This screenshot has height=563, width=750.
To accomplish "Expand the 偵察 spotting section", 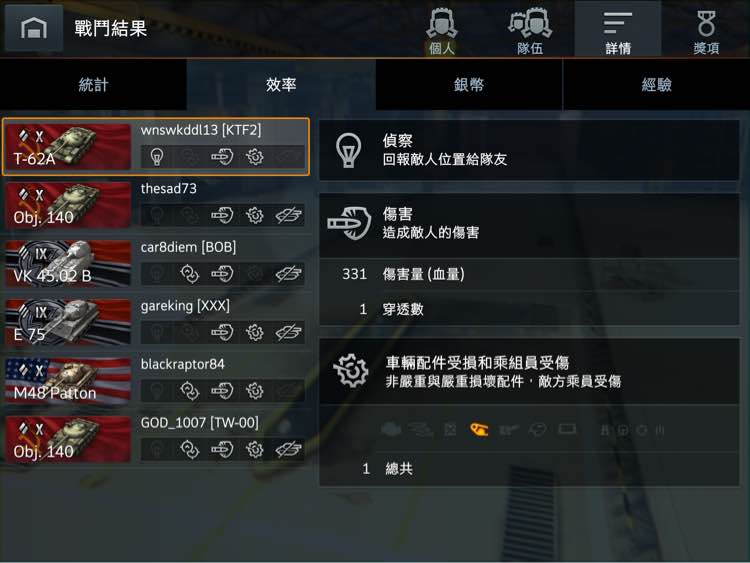I will (529, 150).
